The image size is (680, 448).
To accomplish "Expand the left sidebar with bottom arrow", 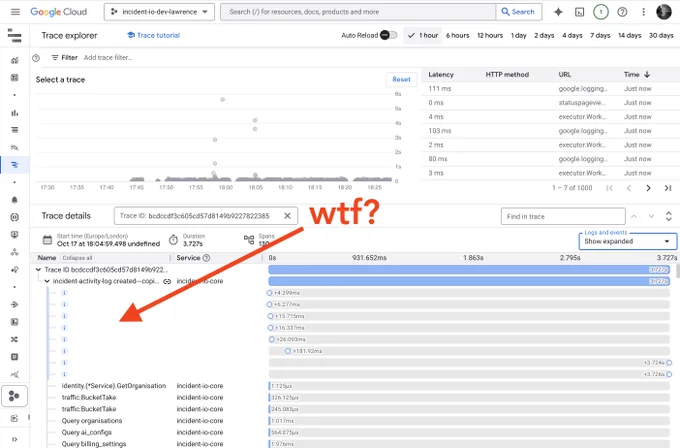I will 14,439.
